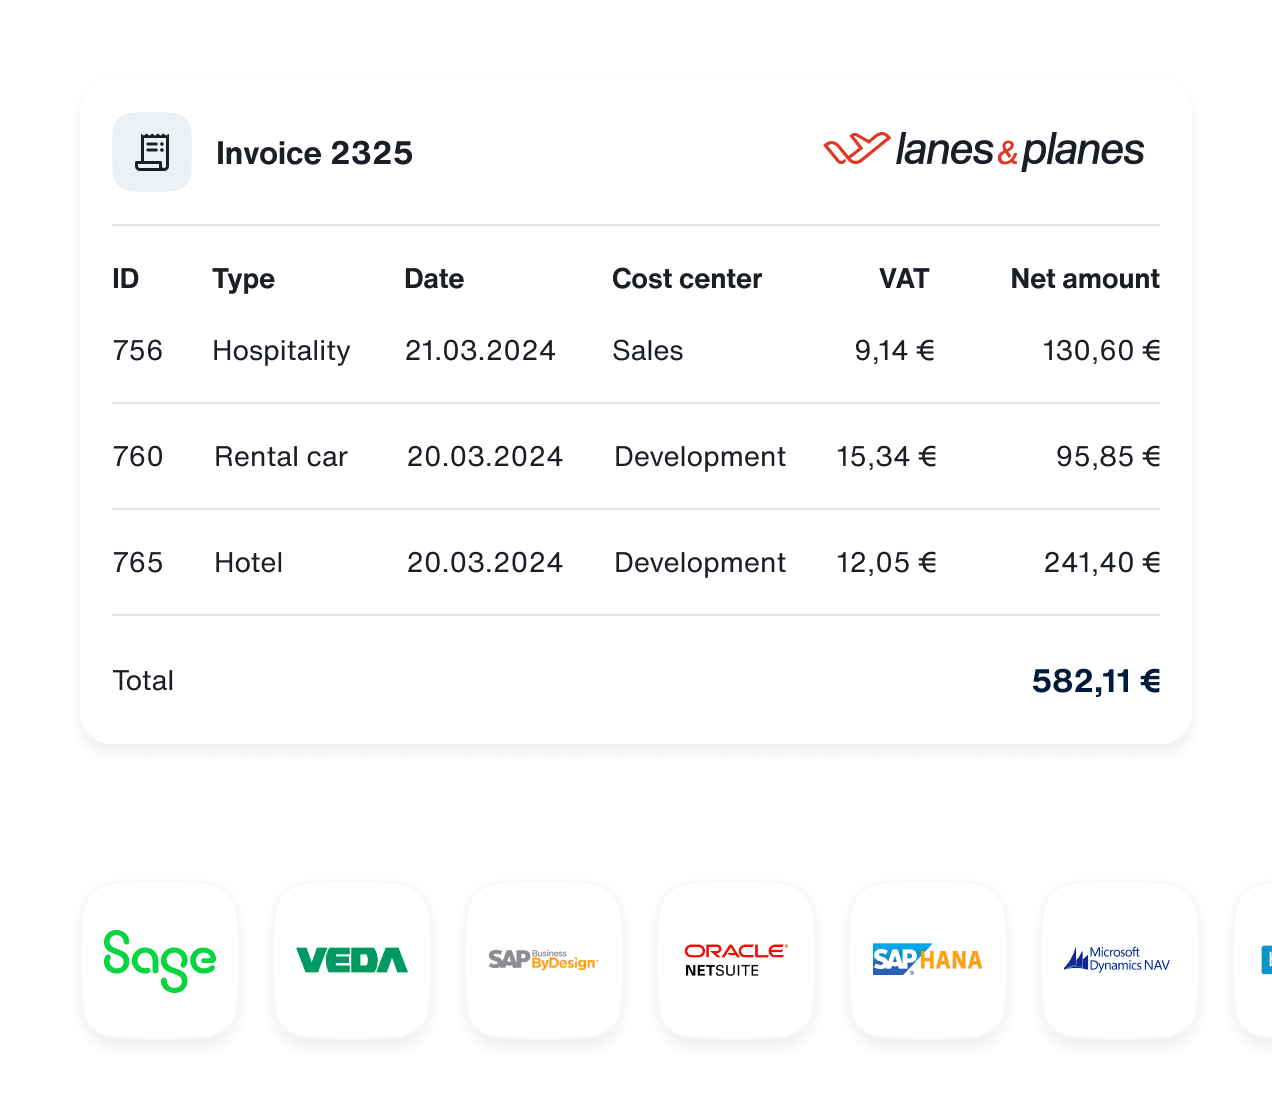Select the SAP Business ByDesign tile
Viewport: 1272px width, 1120px height.
click(x=544, y=961)
